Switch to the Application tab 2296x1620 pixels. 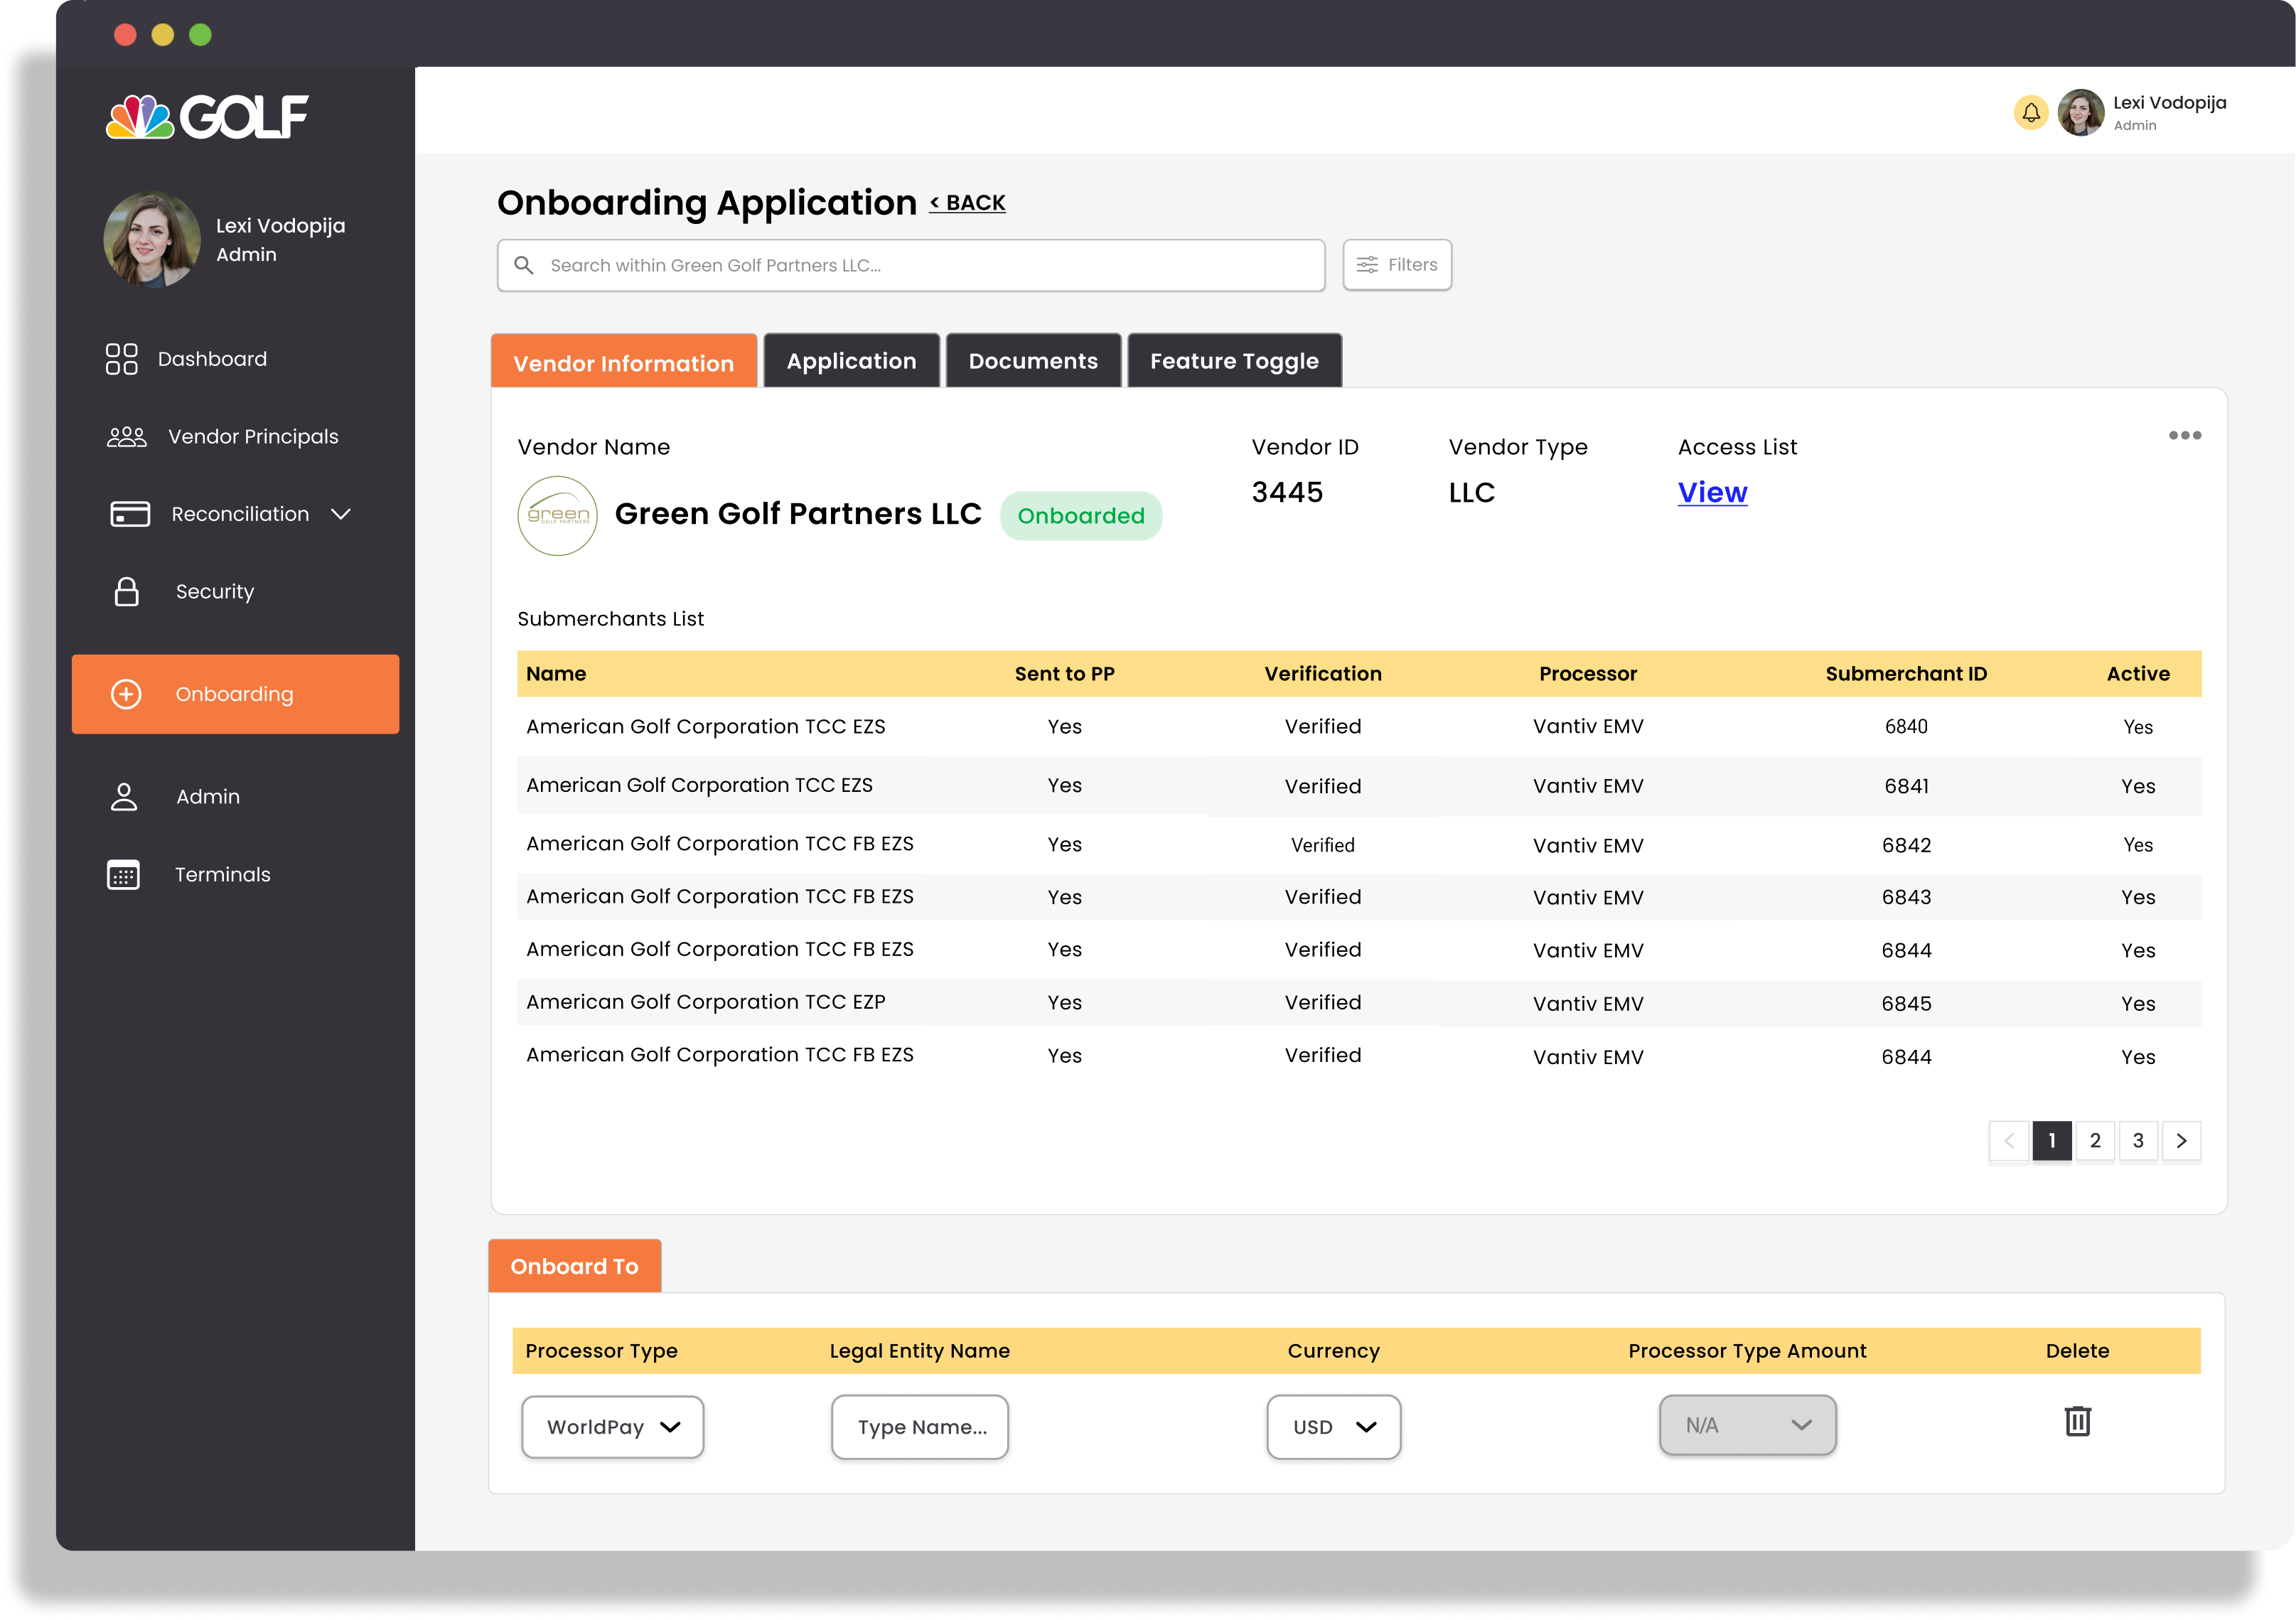pyautogui.click(x=852, y=361)
